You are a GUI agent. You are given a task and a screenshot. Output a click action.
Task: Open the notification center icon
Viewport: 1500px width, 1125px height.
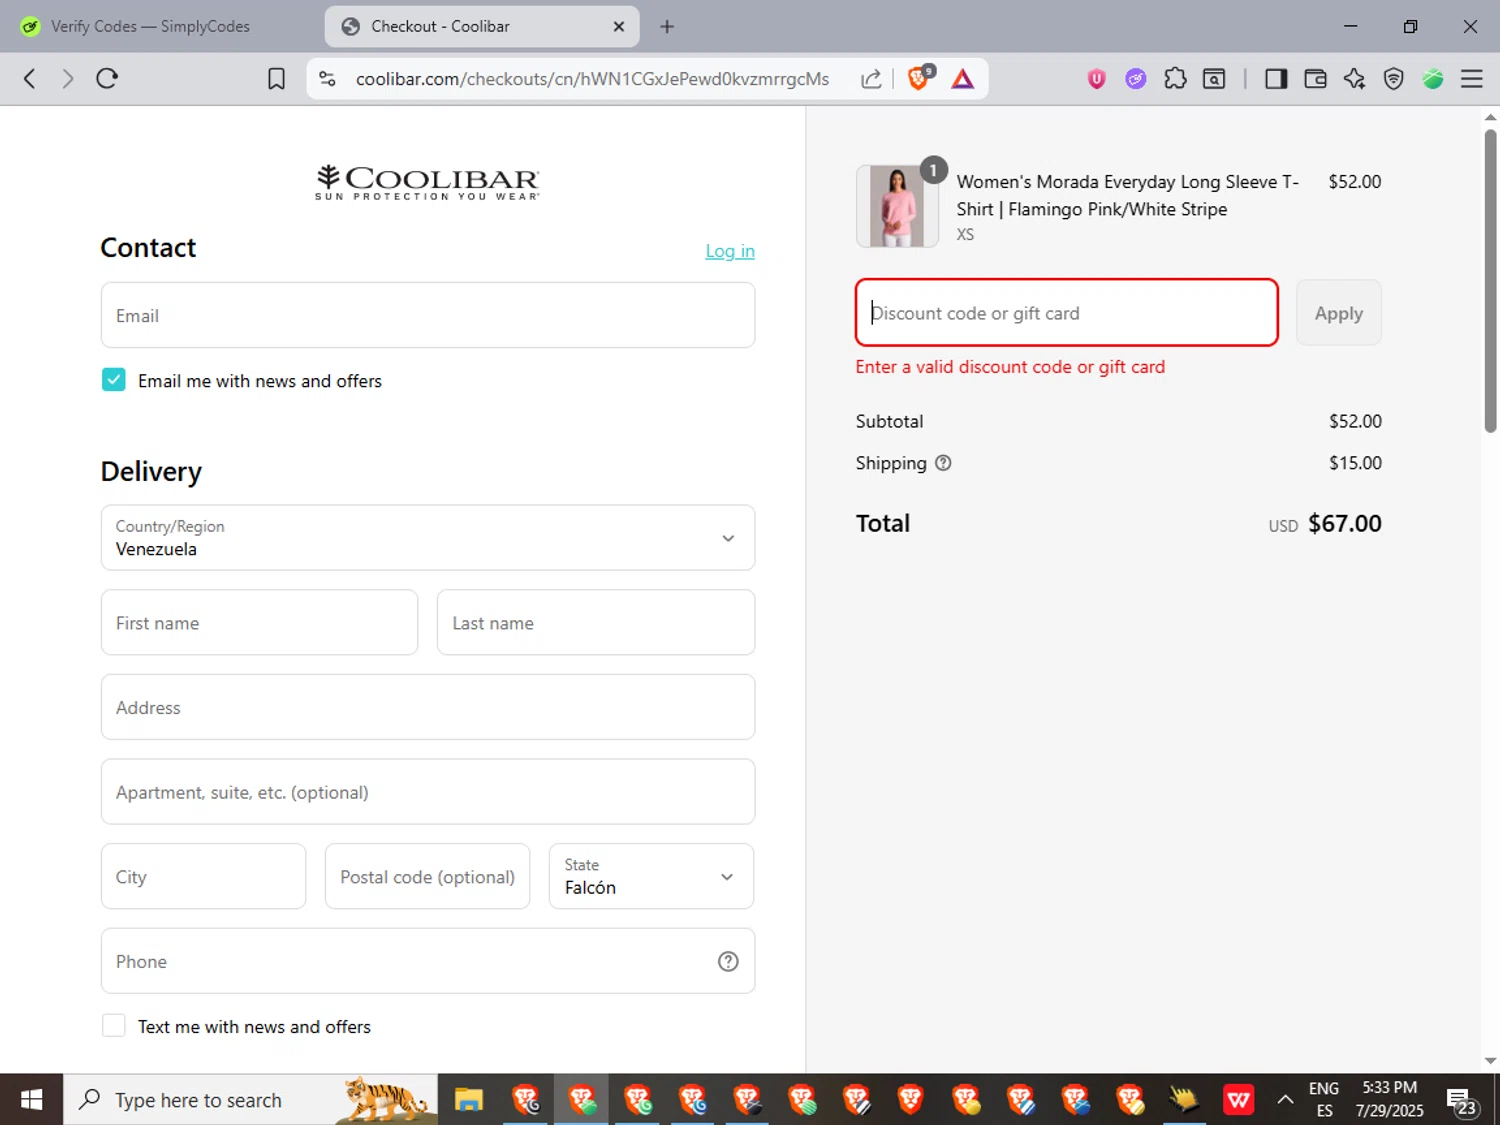click(x=1461, y=1101)
